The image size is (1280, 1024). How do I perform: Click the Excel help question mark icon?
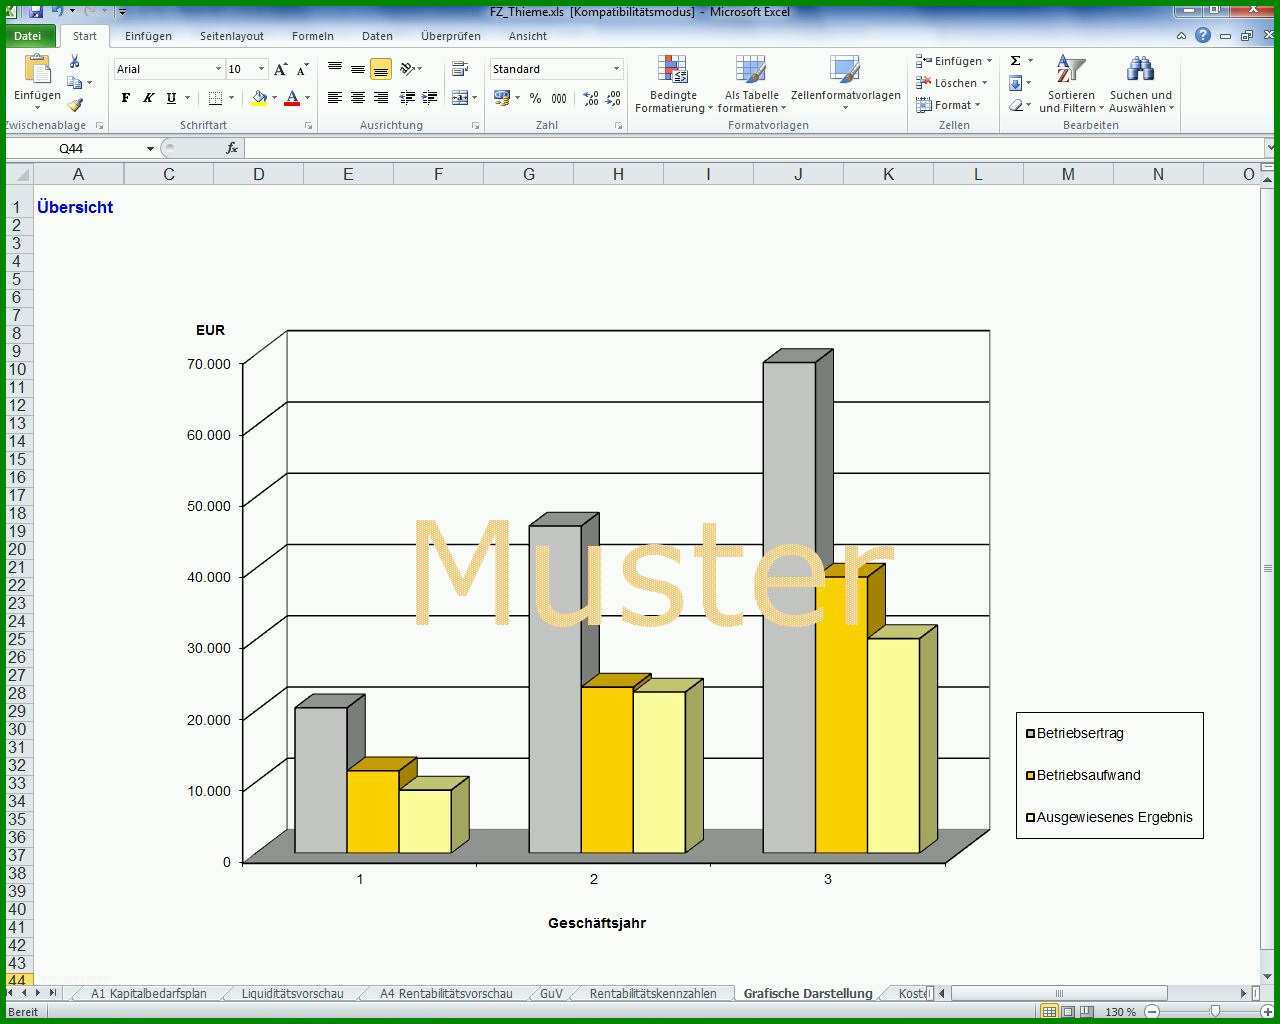[1202, 35]
